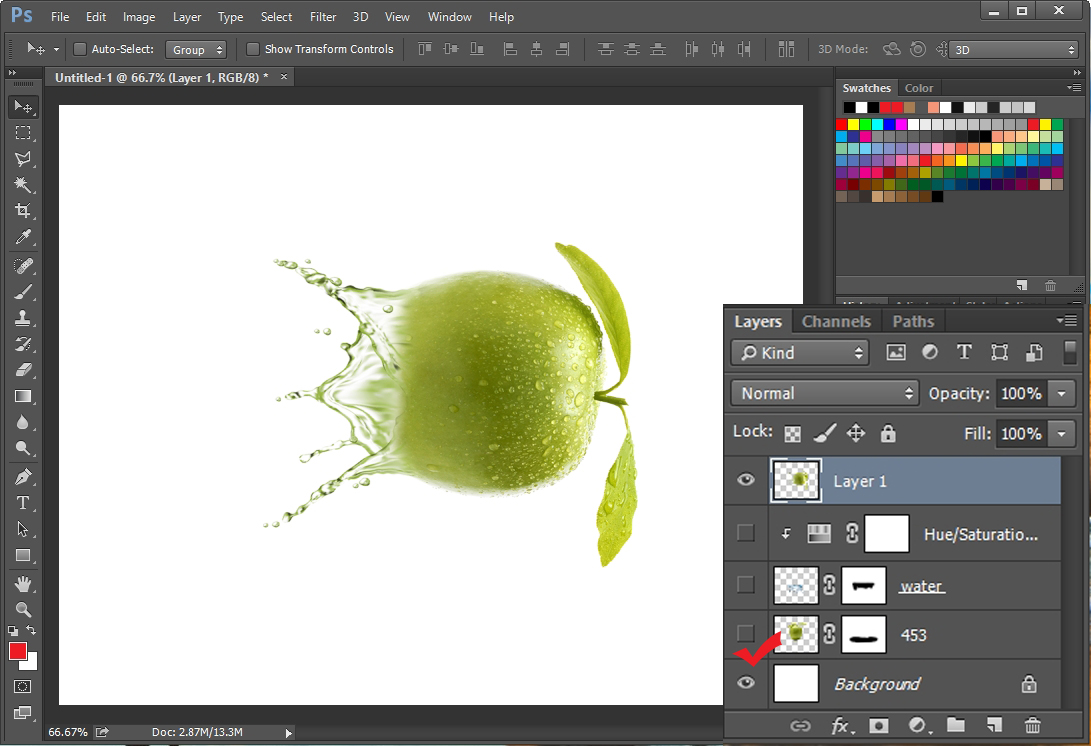The image size is (1091, 746).
Task: Open the Fill slider dropdown arrow
Action: click(1062, 434)
